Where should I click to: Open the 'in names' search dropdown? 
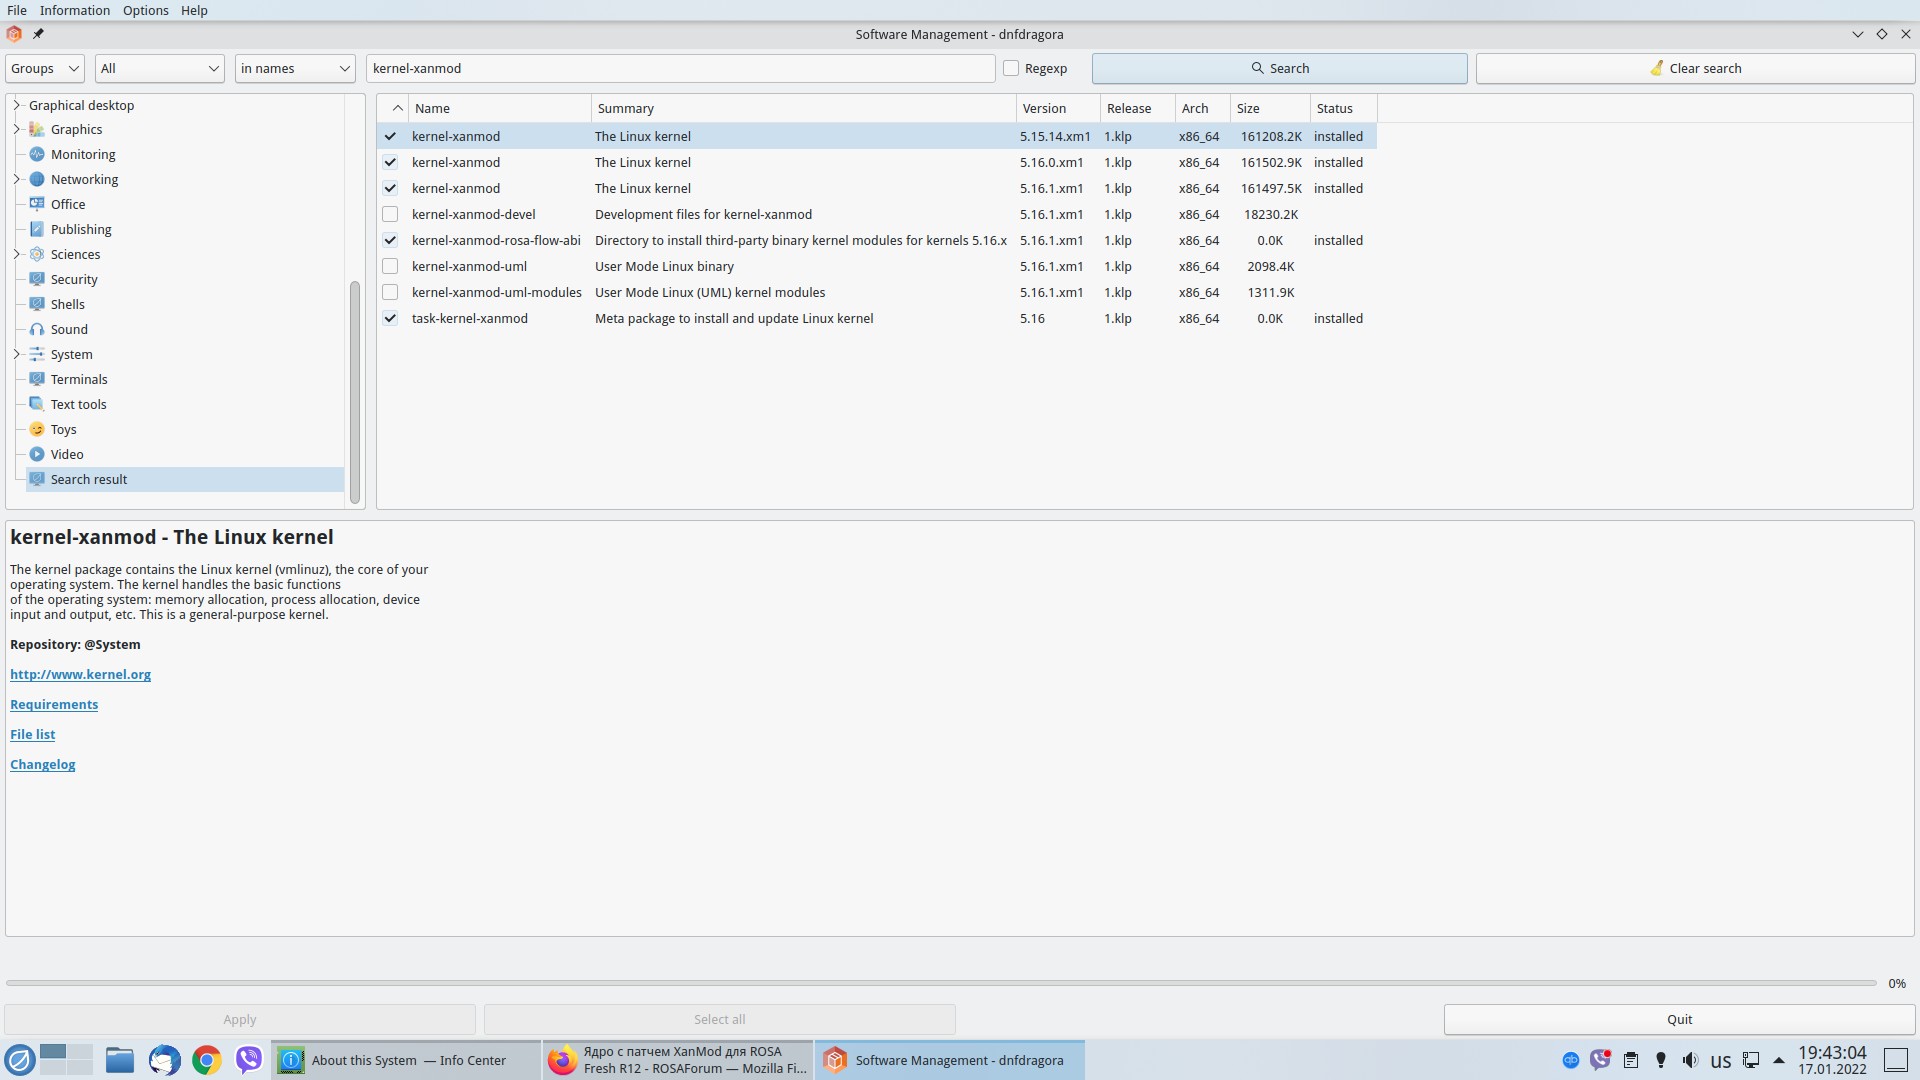point(295,69)
